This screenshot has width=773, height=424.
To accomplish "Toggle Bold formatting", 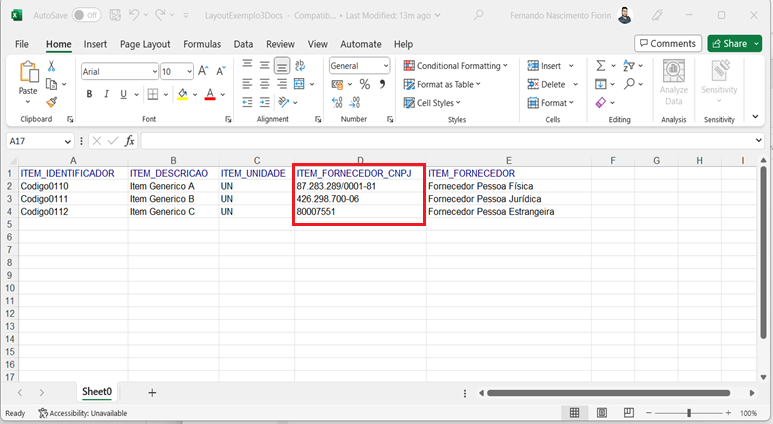I will pos(89,95).
